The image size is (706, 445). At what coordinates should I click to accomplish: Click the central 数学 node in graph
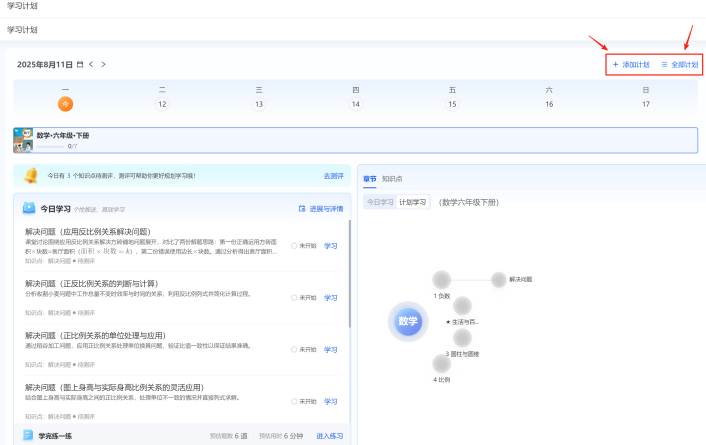click(x=408, y=322)
